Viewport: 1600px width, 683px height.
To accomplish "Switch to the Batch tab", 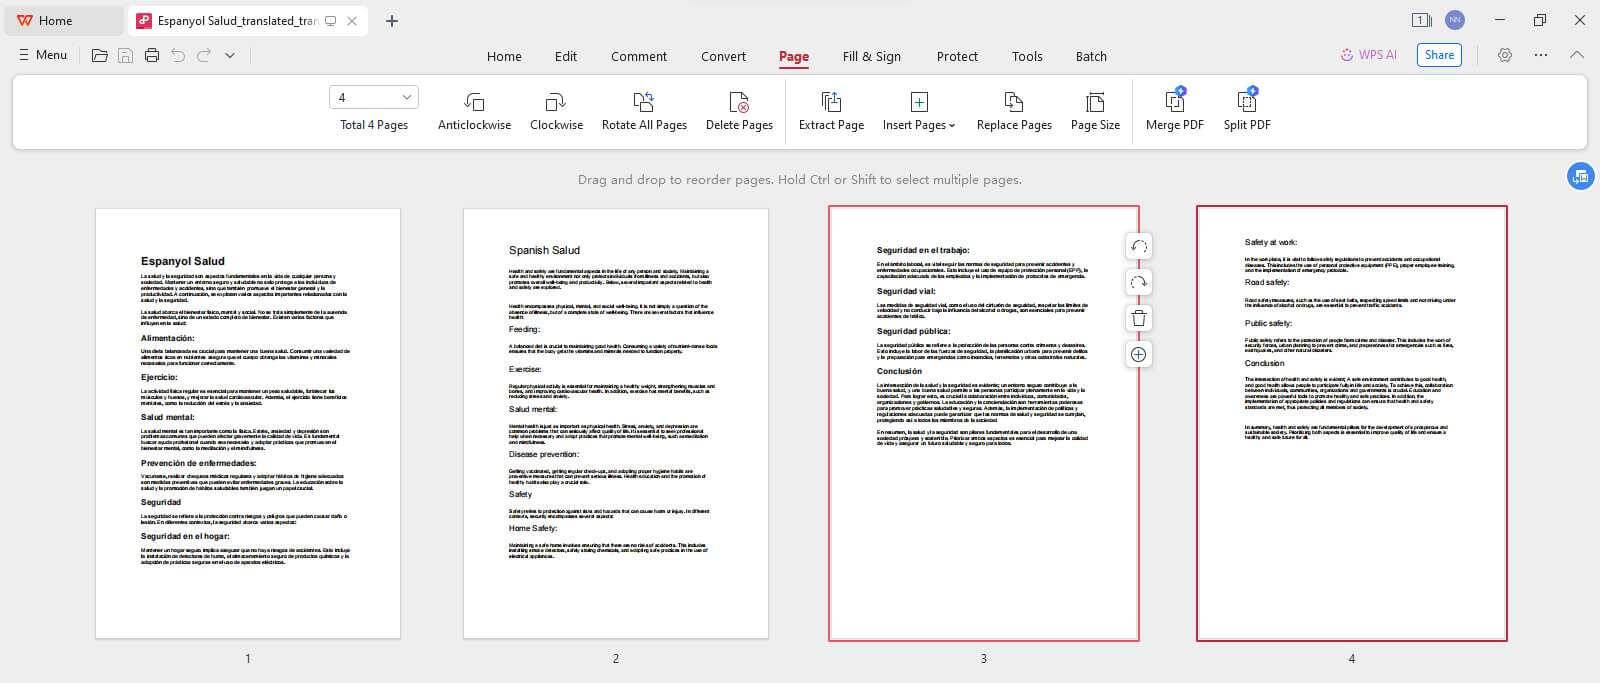I will click(x=1091, y=56).
